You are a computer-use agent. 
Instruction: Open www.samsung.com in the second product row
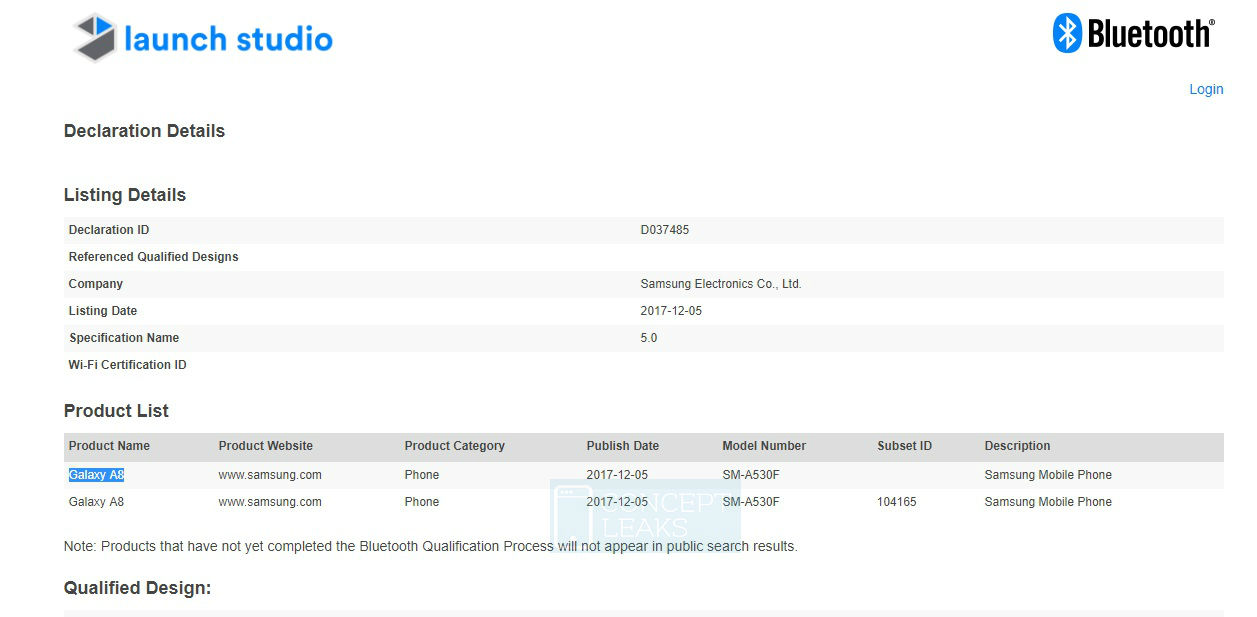tap(270, 502)
